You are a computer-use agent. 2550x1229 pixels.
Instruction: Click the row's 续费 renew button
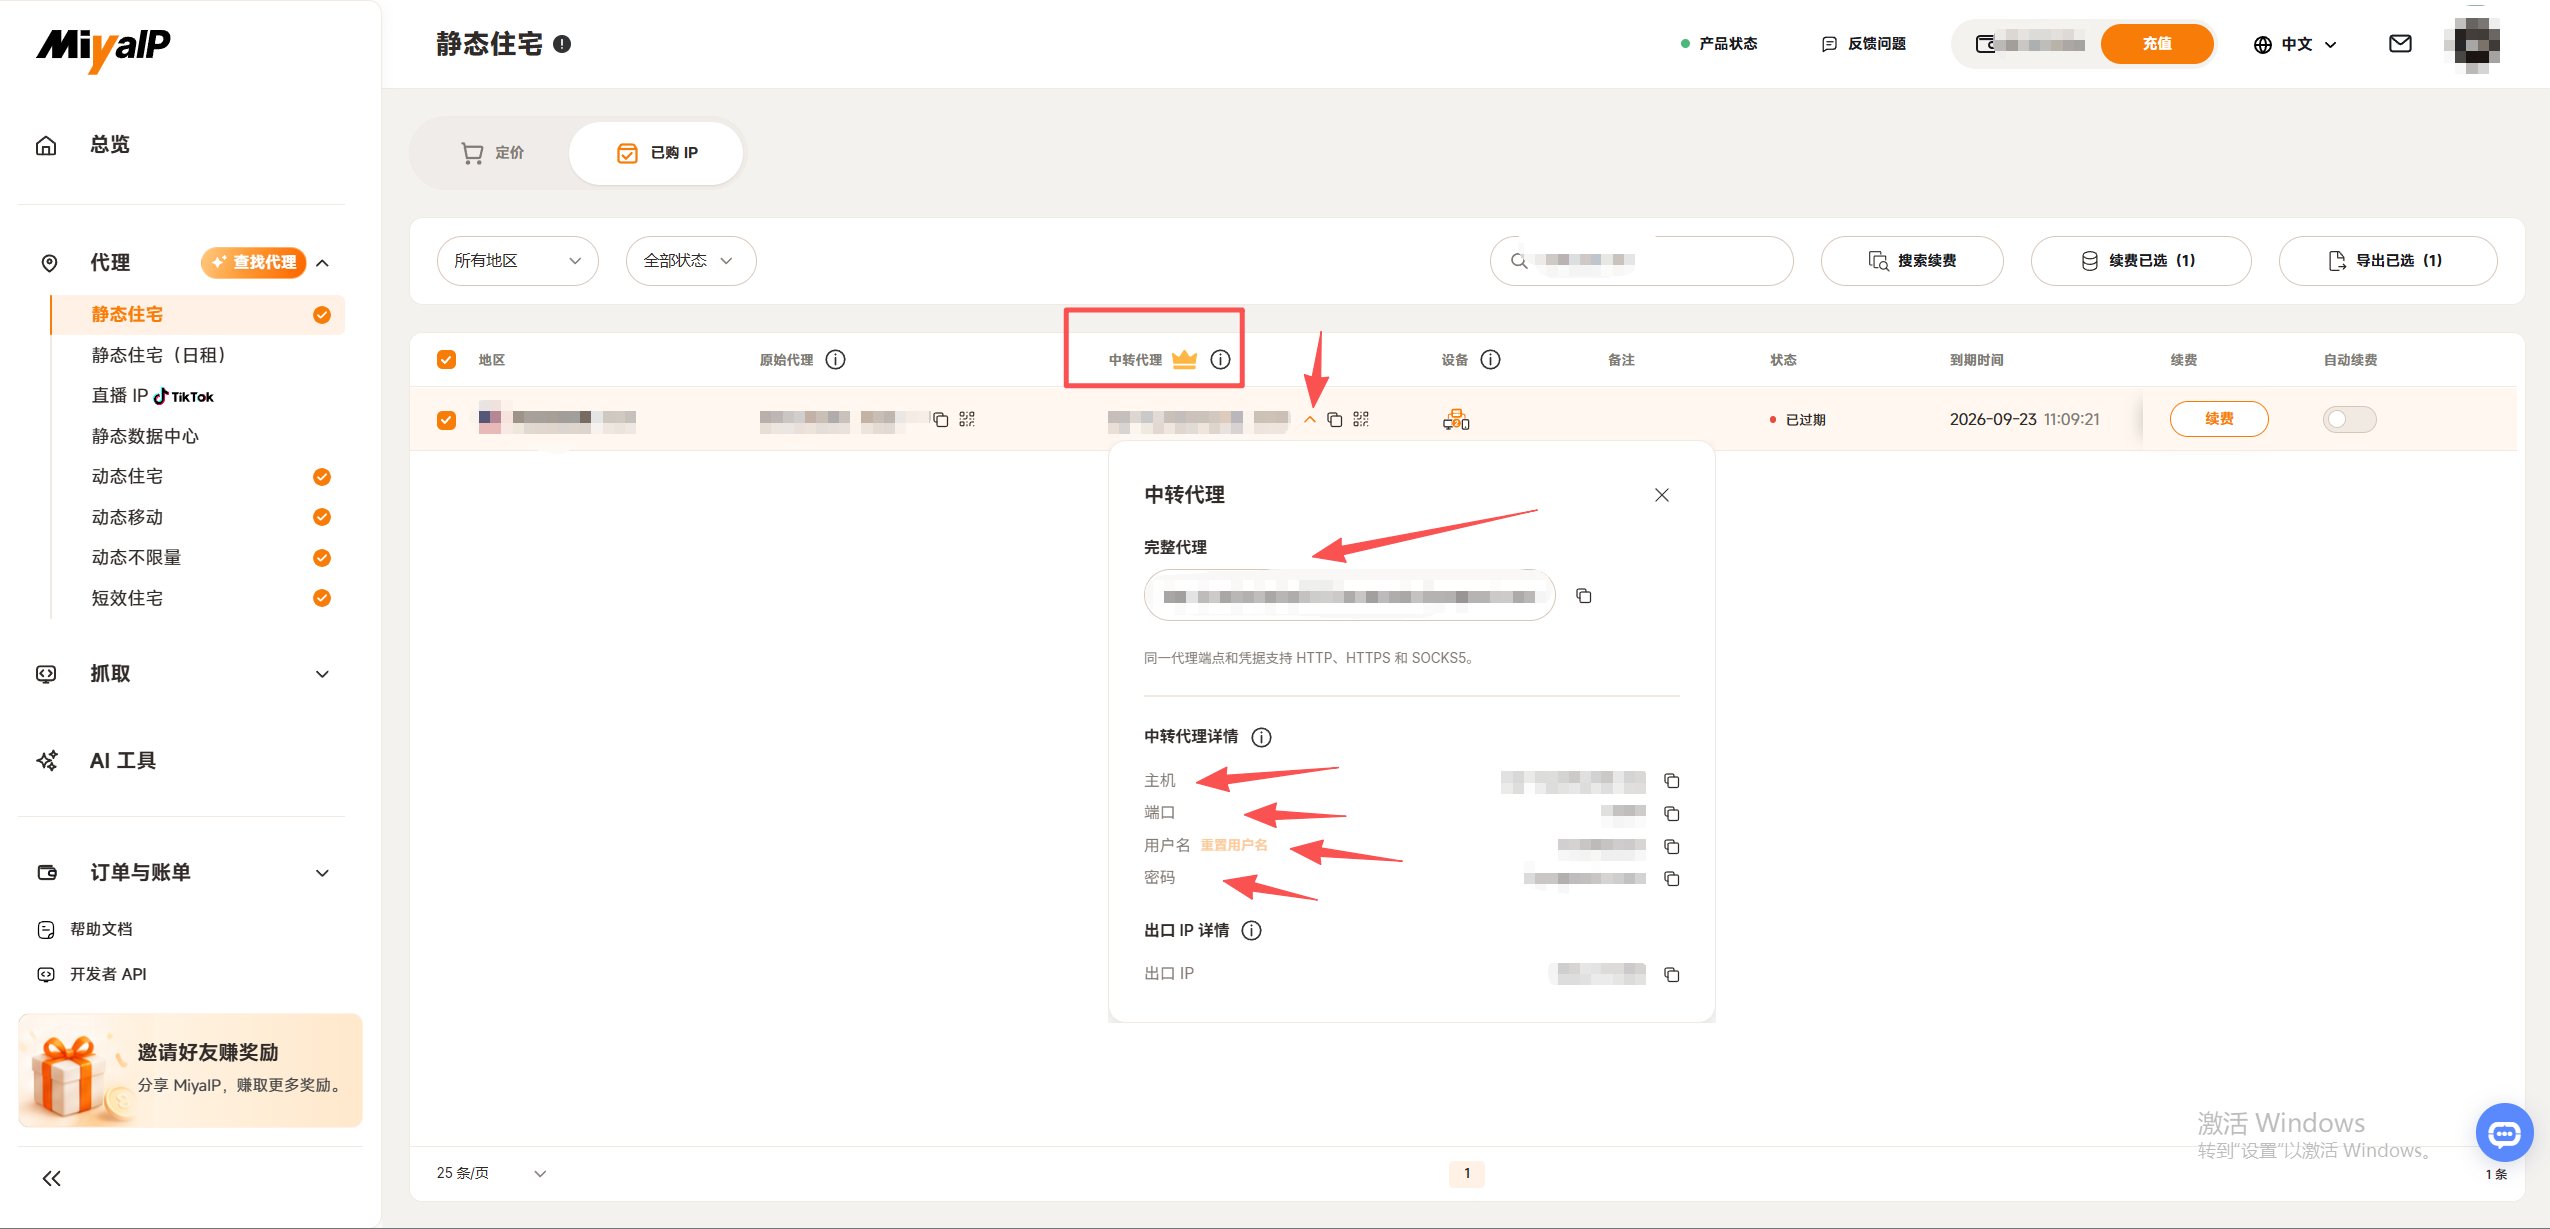[2219, 419]
